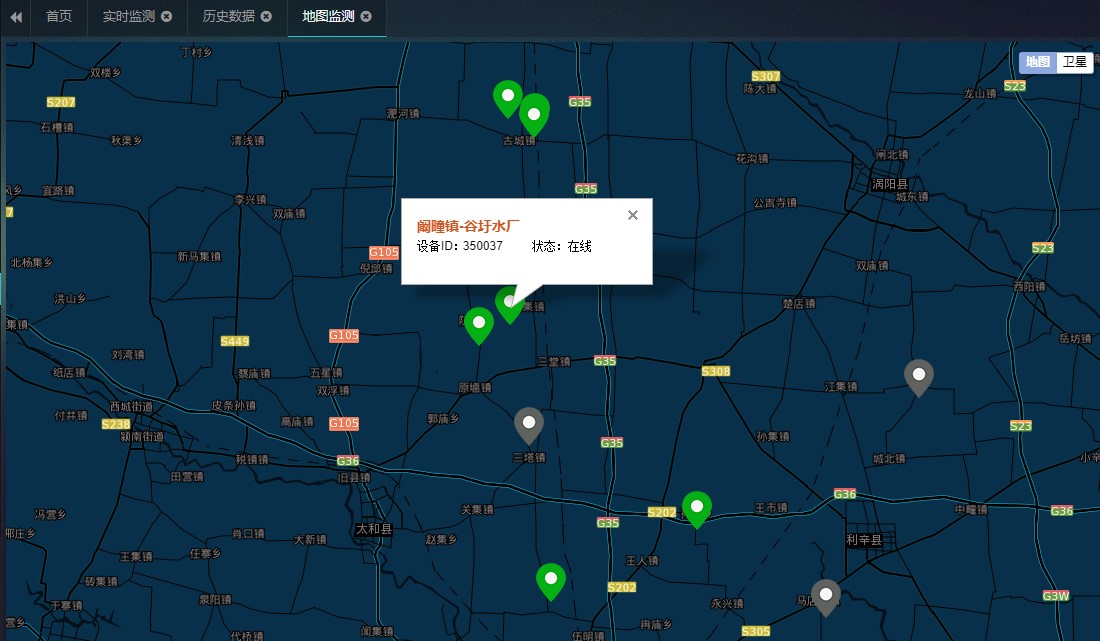Click the gray marker near 马店镇
The image size is (1100, 641).
(826, 596)
